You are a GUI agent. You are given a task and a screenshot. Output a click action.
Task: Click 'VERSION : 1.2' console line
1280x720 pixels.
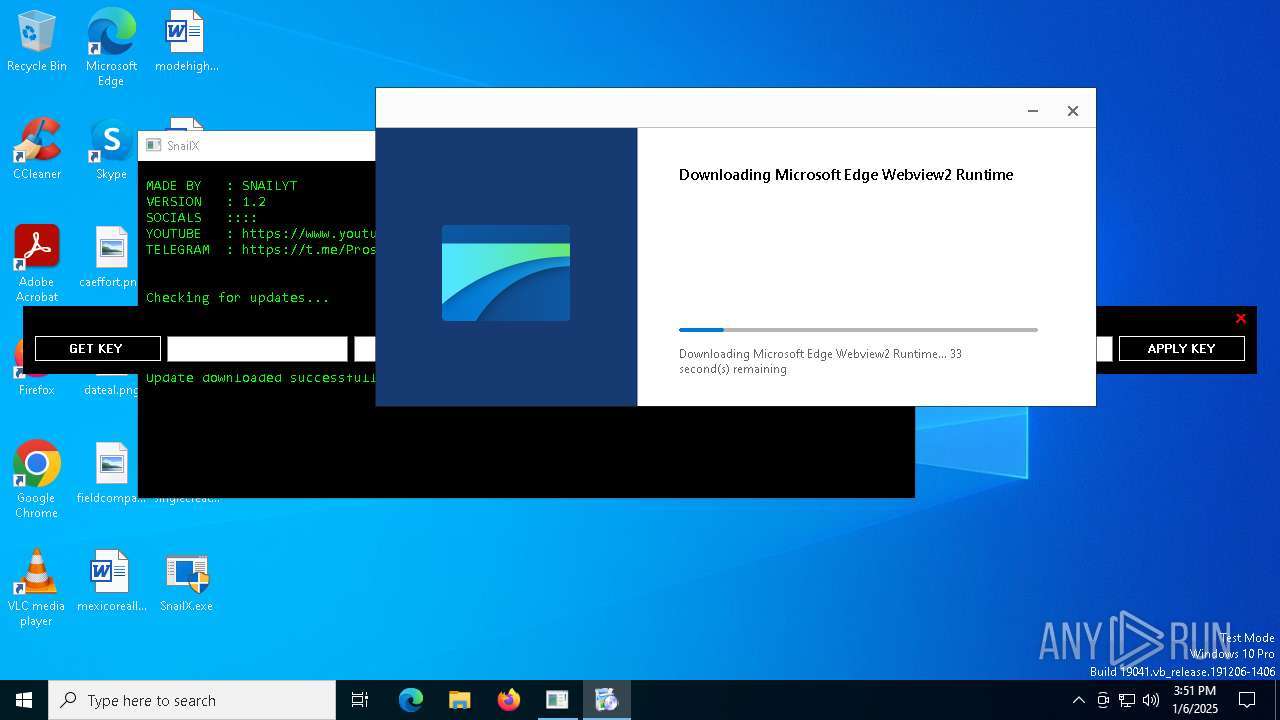pyautogui.click(x=206, y=201)
